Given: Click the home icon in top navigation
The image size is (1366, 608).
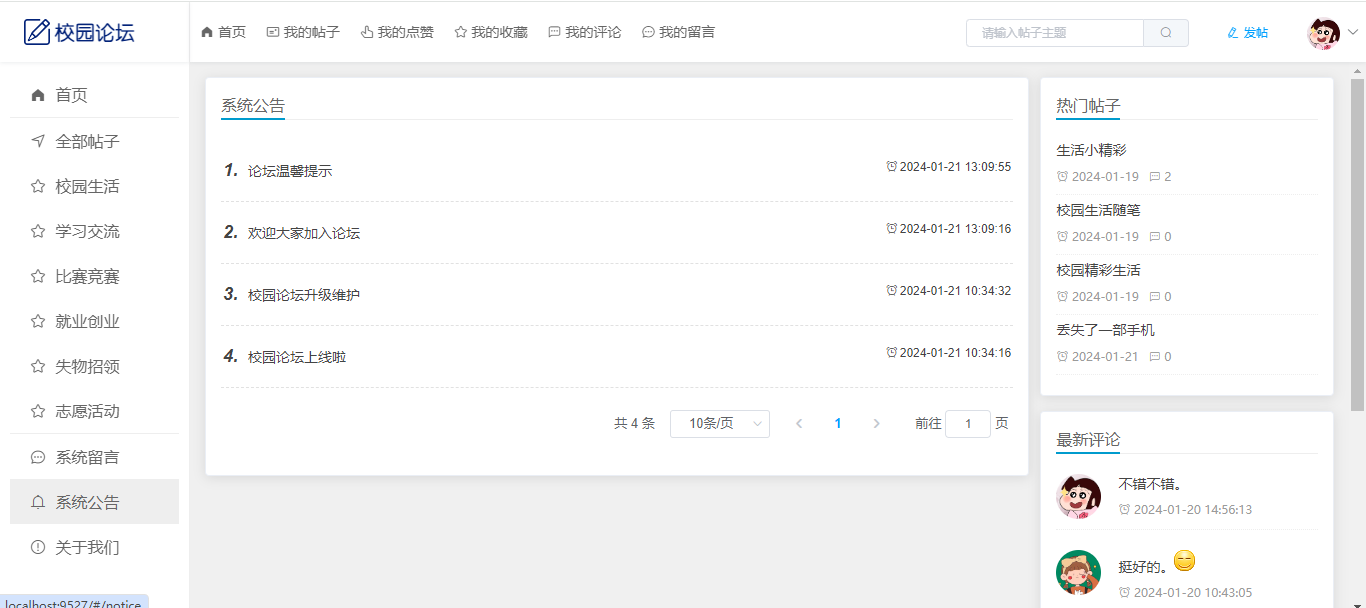Looking at the screenshot, I should 207,32.
